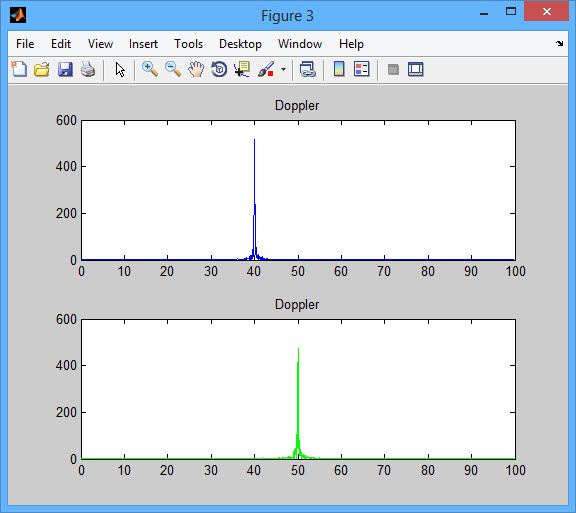
Task: Open file with the folder icon
Action: [42, 69]
